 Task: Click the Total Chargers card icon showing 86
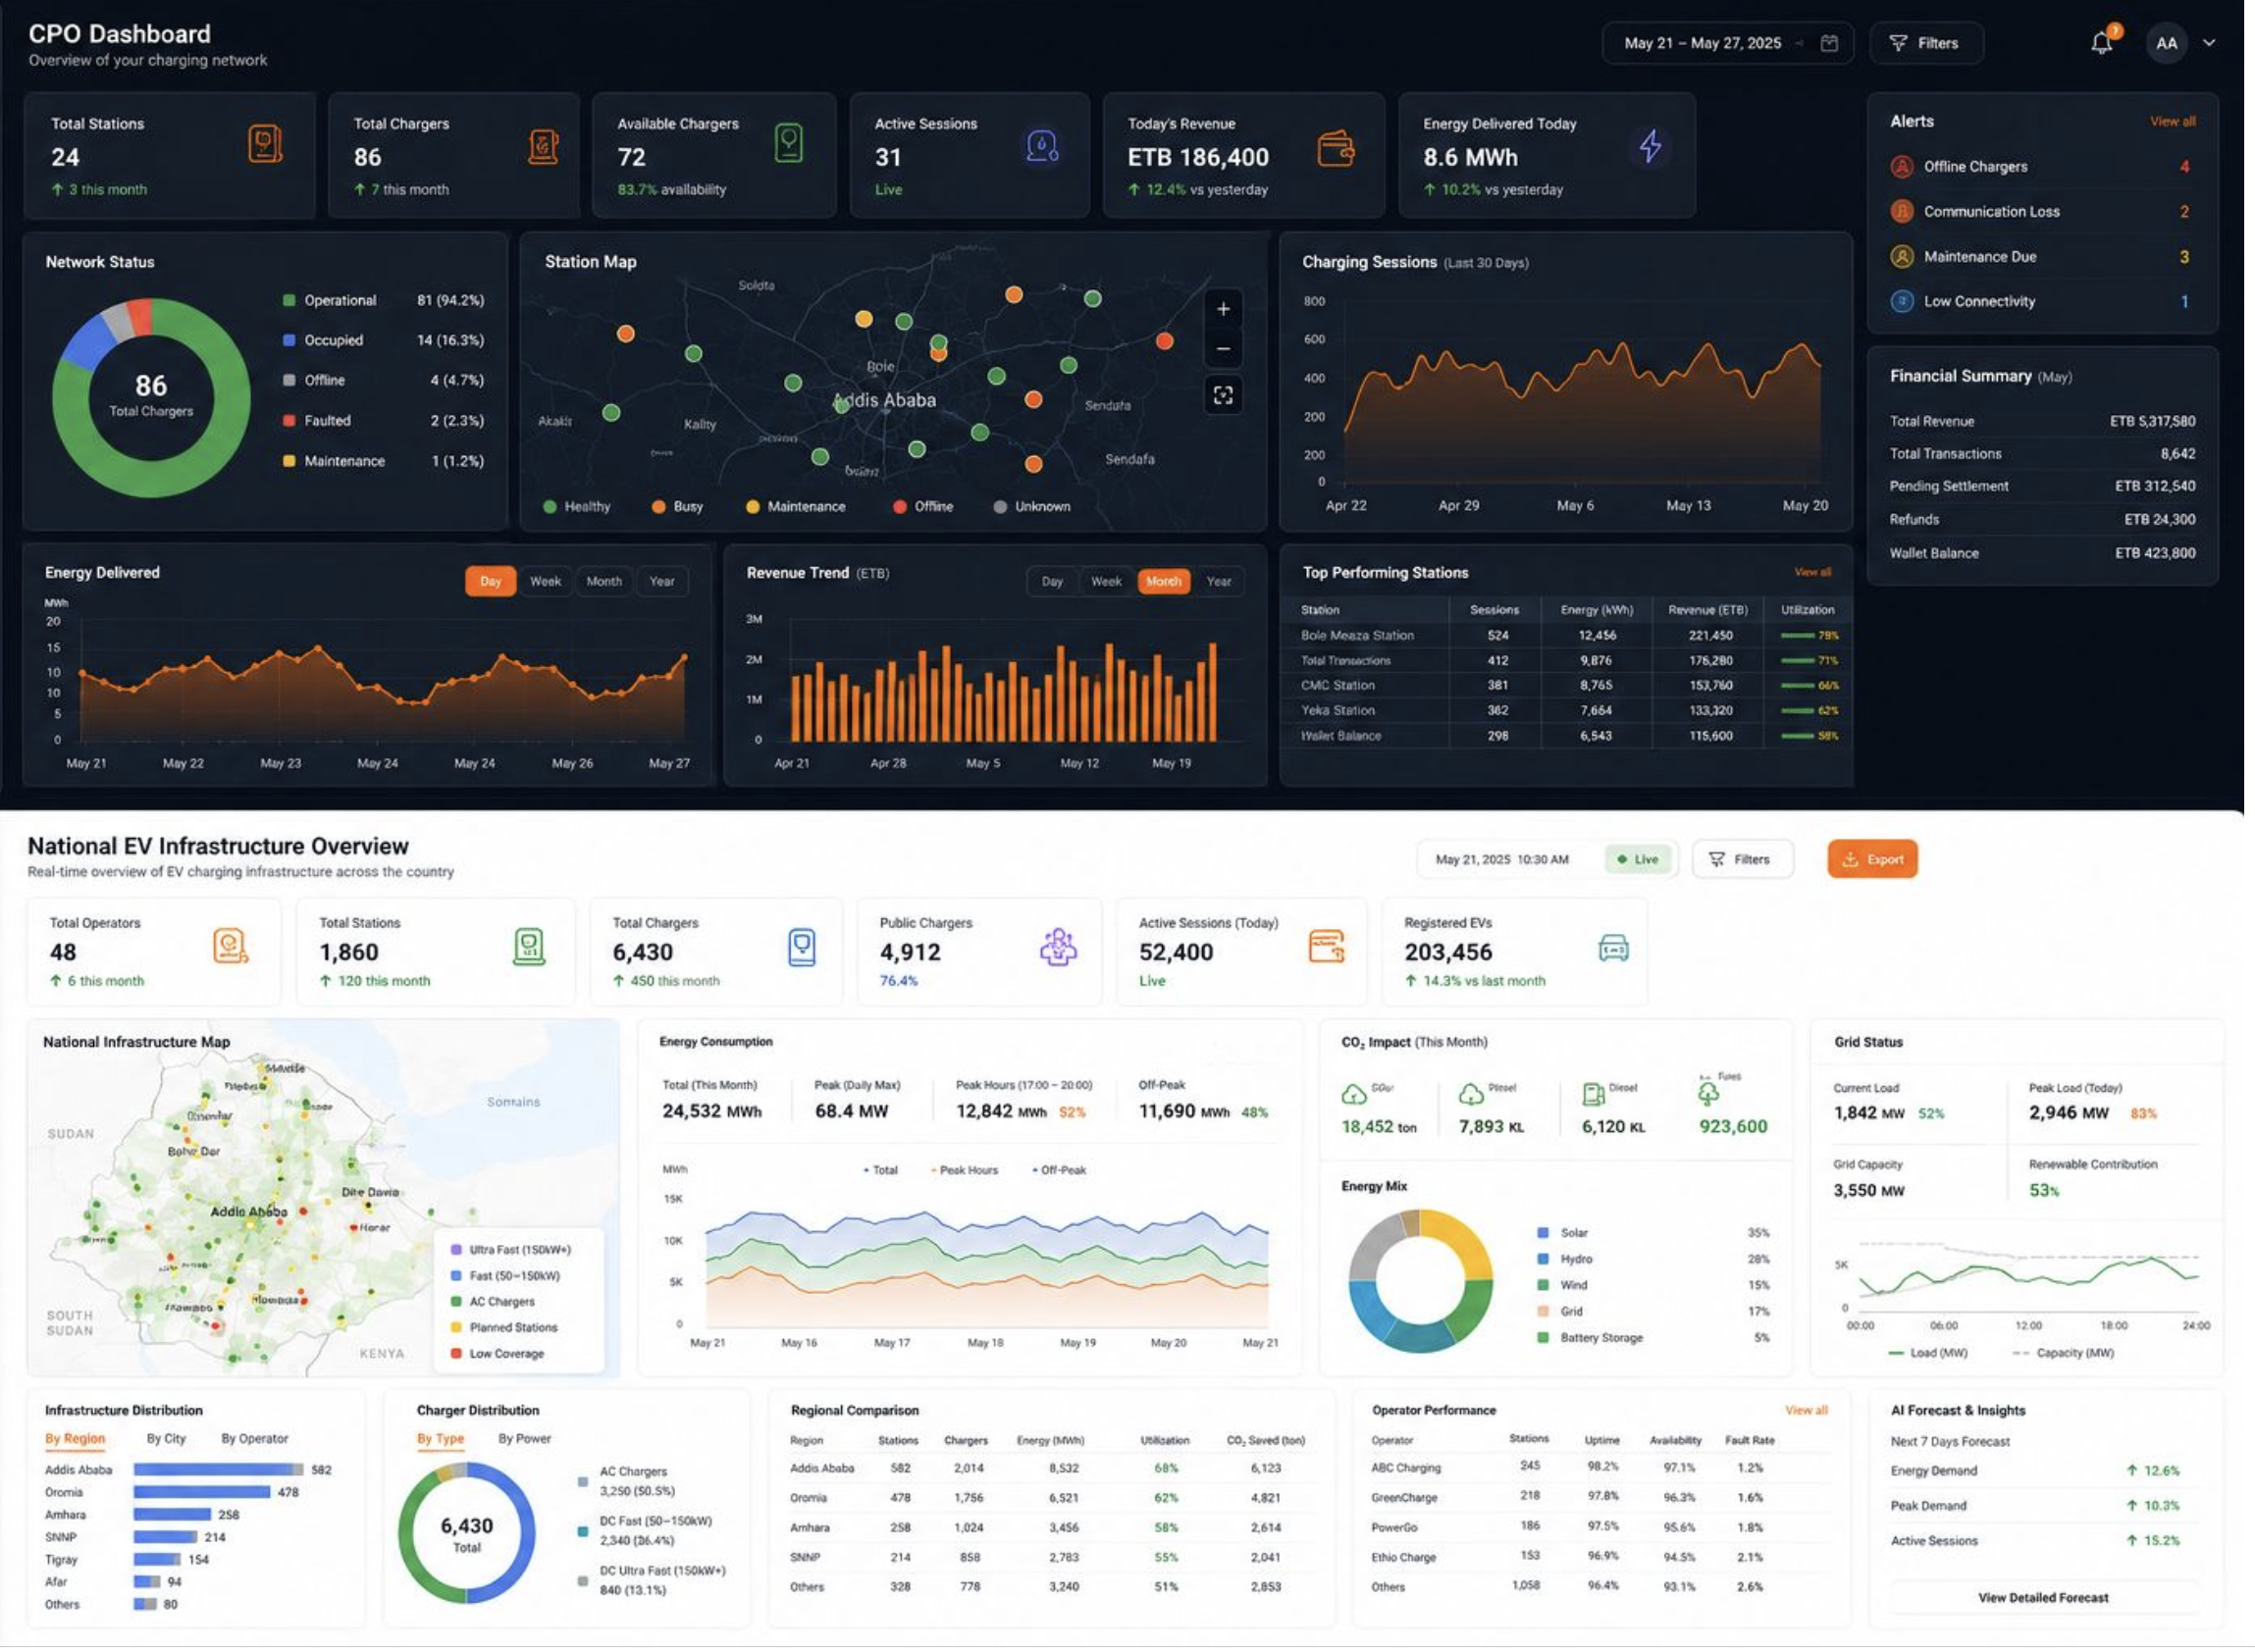(x=543, y=147)
